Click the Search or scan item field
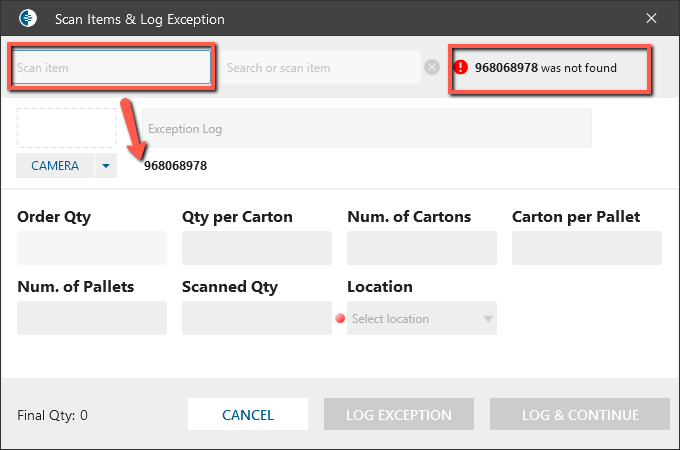This screenshot has width=680, height=450. tap(320, 68)
